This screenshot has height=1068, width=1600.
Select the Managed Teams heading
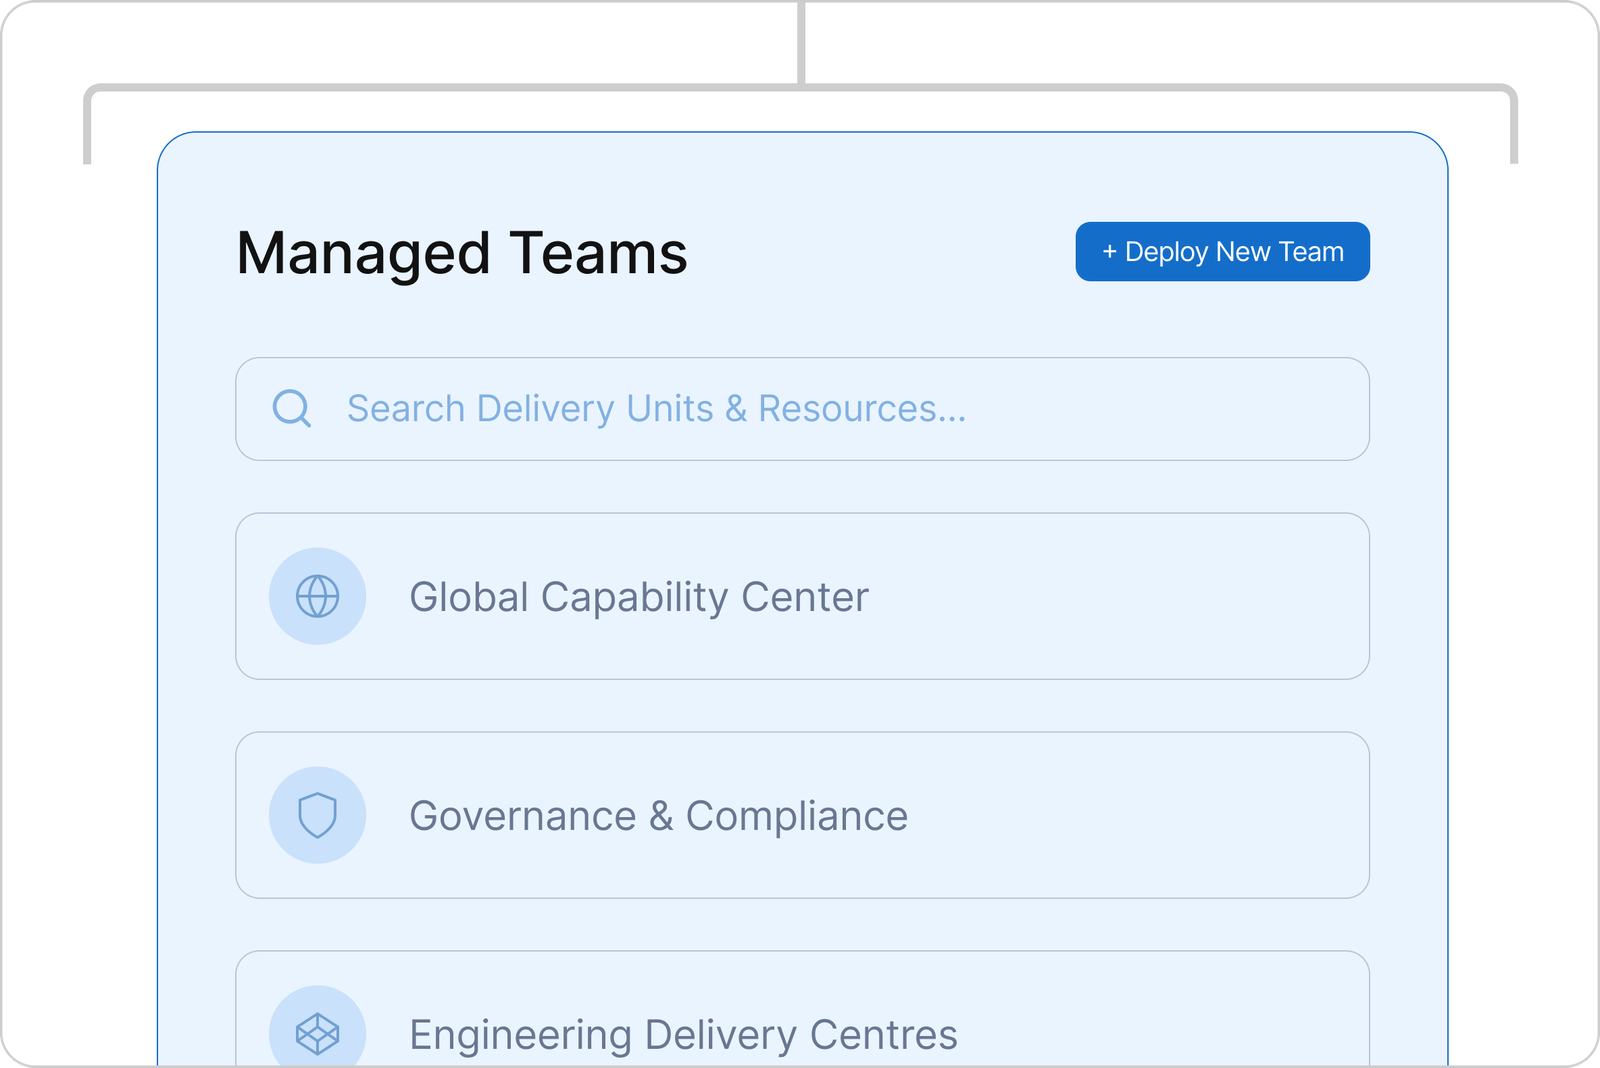tap(461, 253)
